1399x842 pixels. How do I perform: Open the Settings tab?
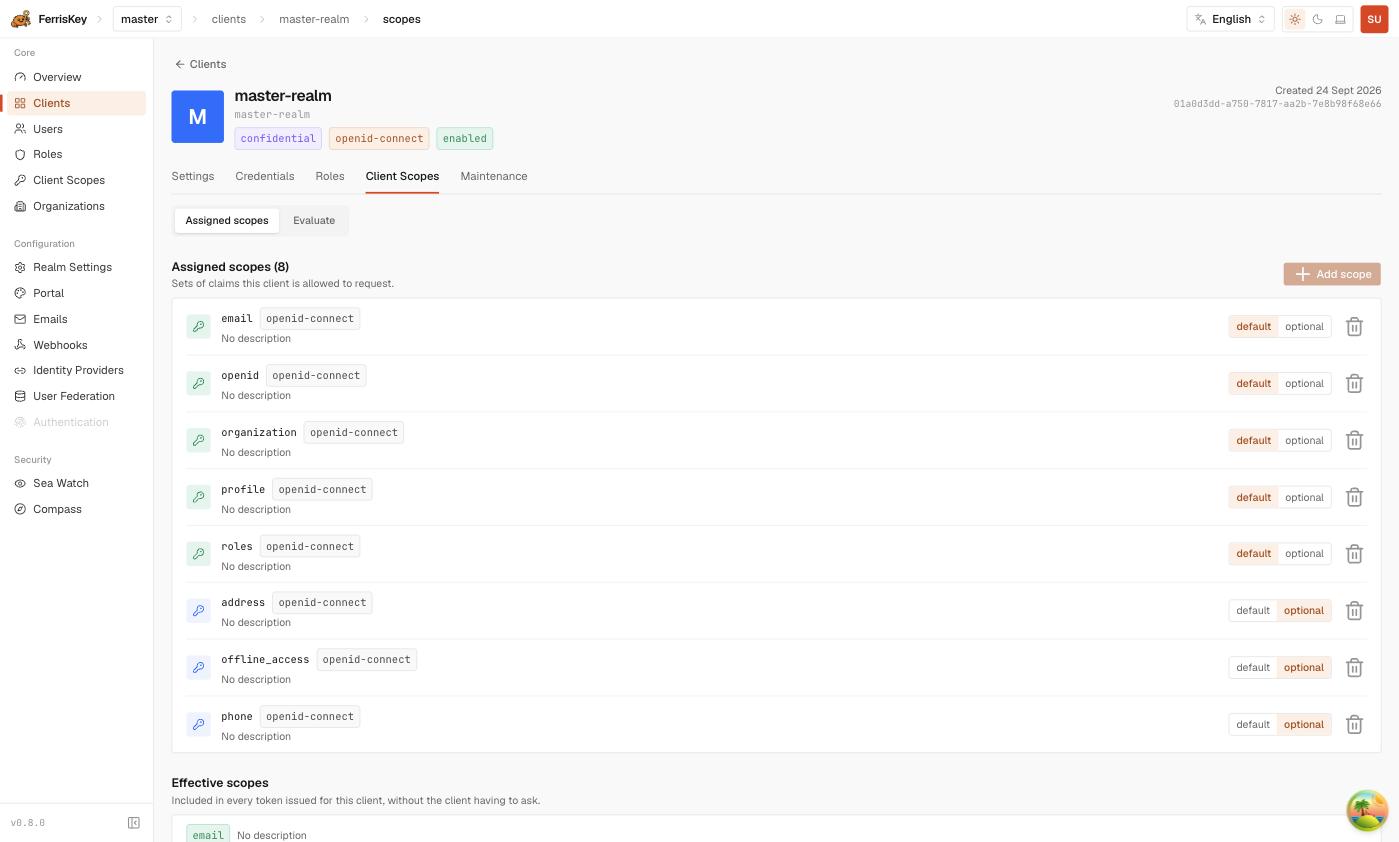pos(193,176)
